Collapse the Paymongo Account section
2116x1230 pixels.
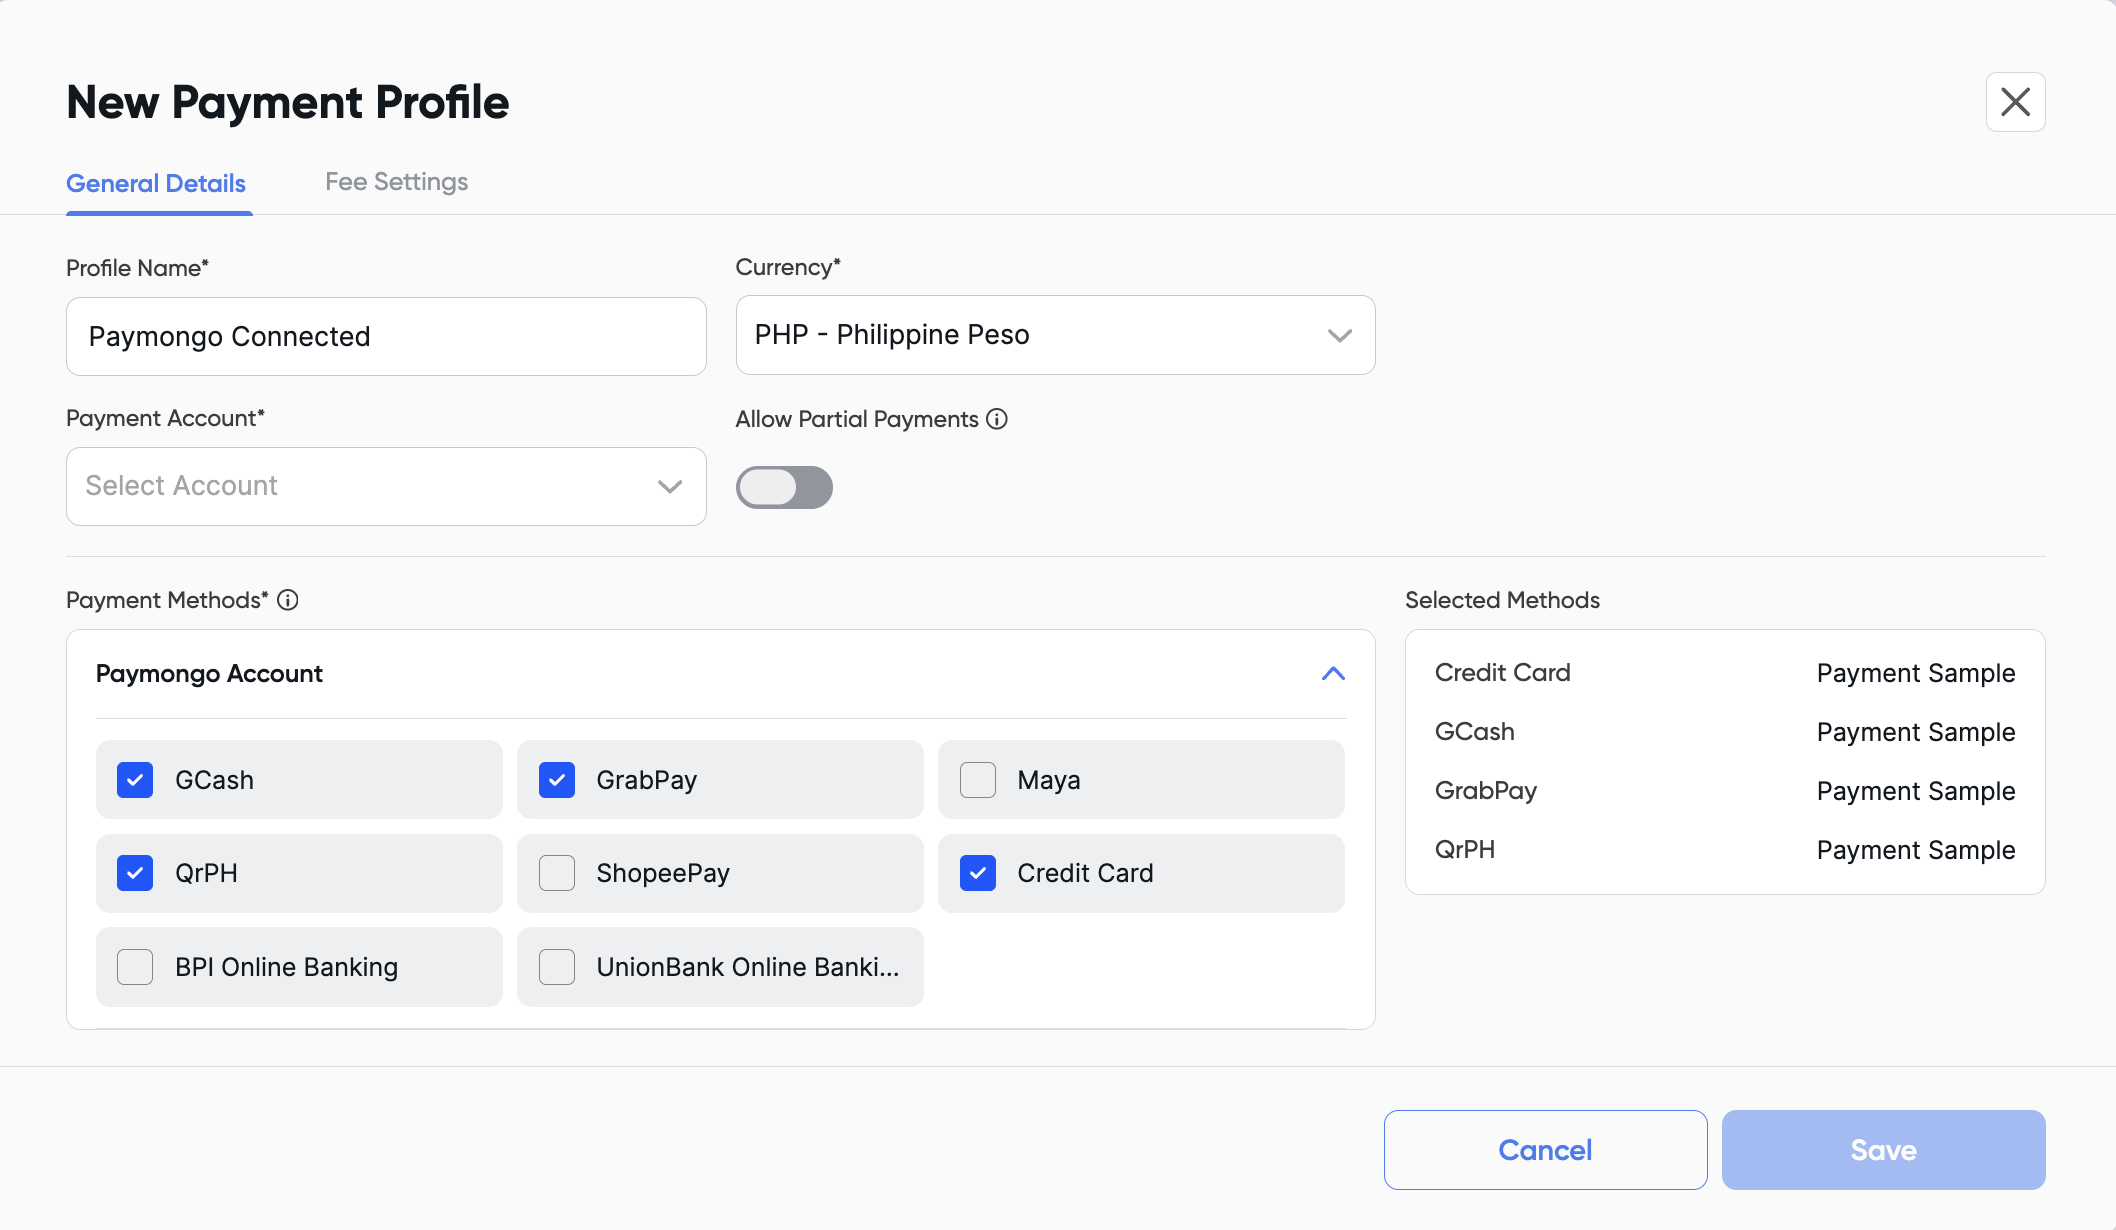pos(1333,674)
